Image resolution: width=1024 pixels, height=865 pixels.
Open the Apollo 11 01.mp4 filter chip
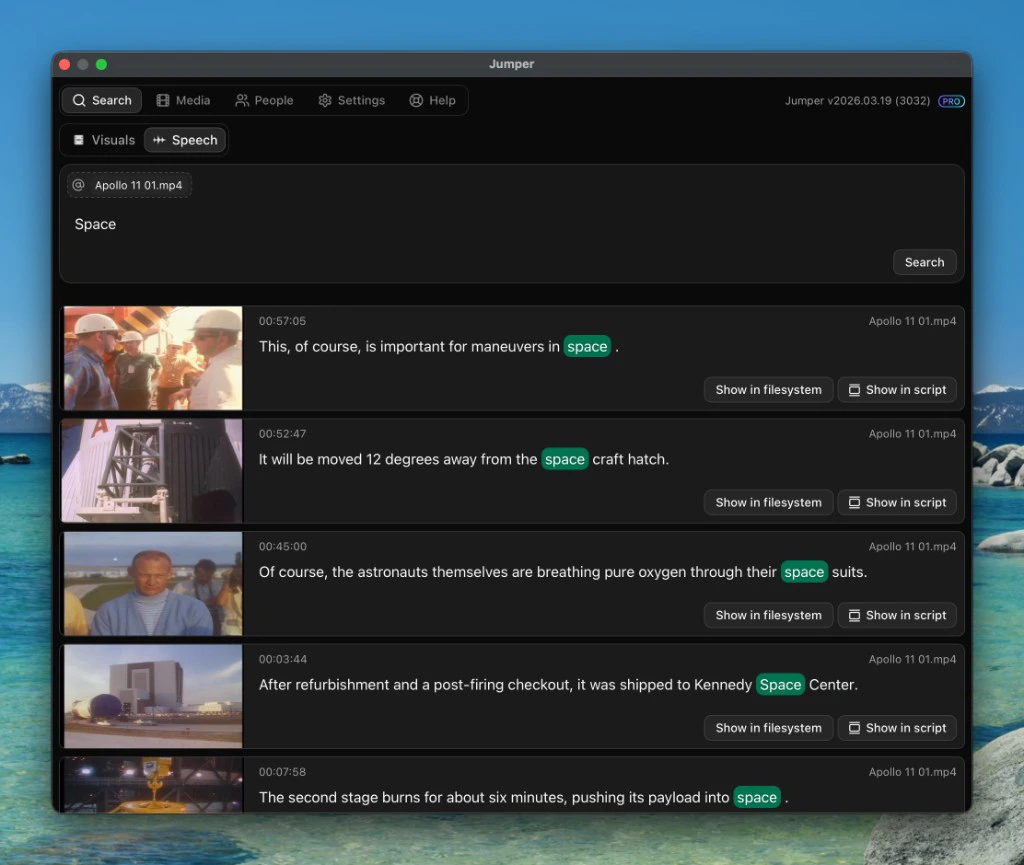(129, 185)
